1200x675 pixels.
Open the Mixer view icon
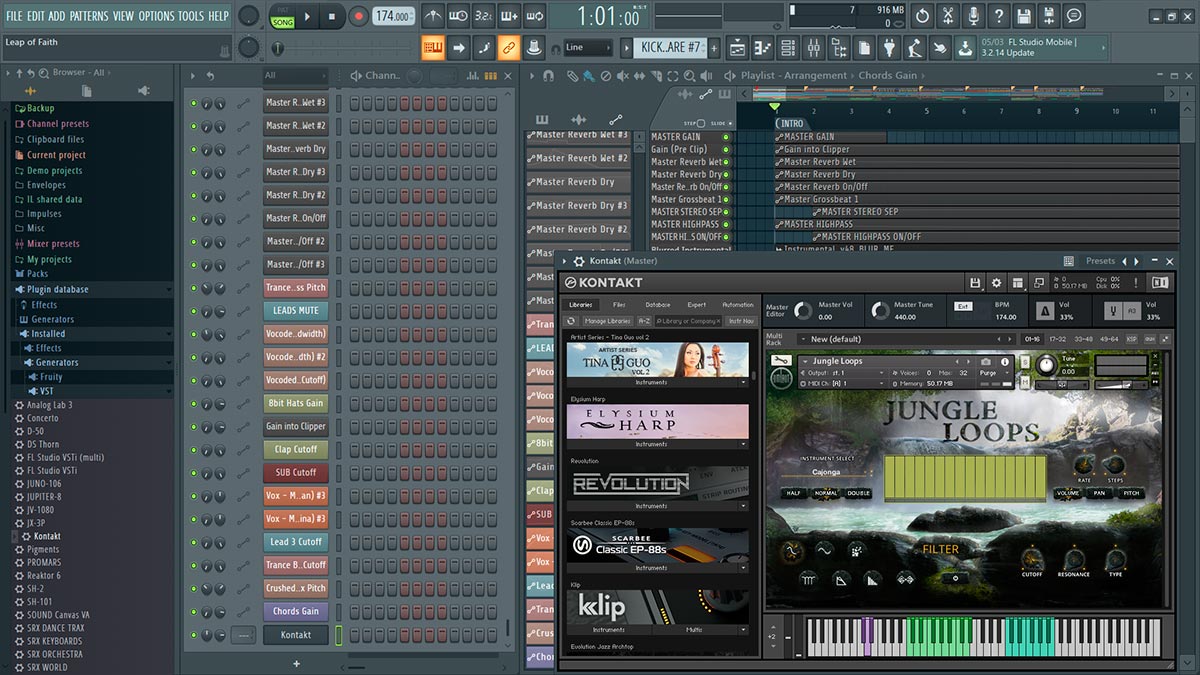813,47
